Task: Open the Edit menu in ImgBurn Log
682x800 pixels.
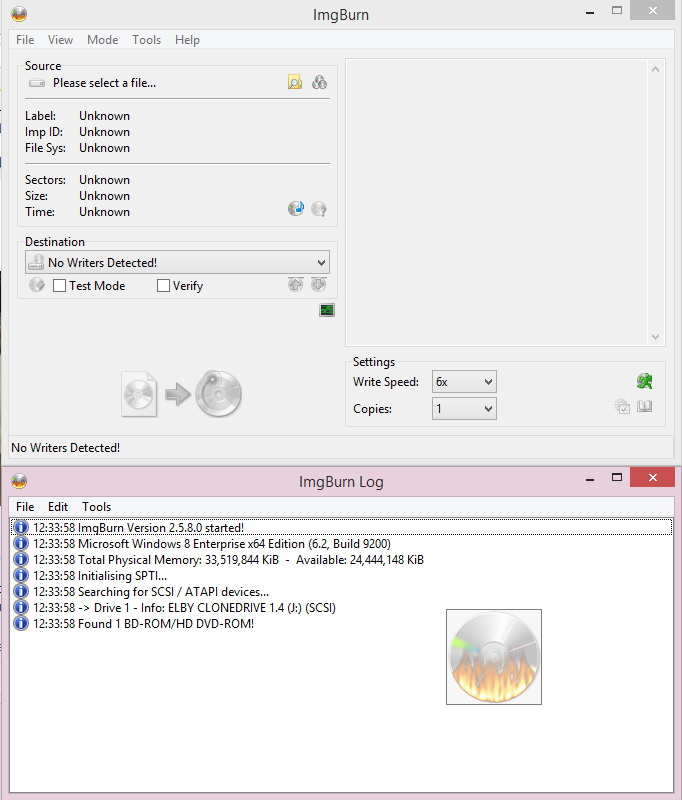Action: 58,507
